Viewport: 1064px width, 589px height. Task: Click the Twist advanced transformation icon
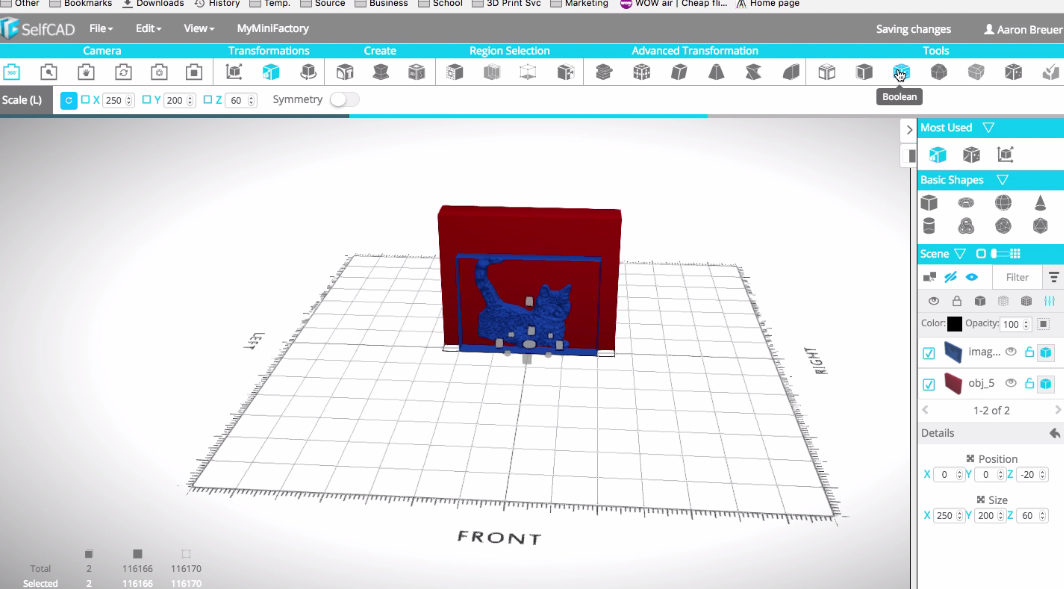753,72
